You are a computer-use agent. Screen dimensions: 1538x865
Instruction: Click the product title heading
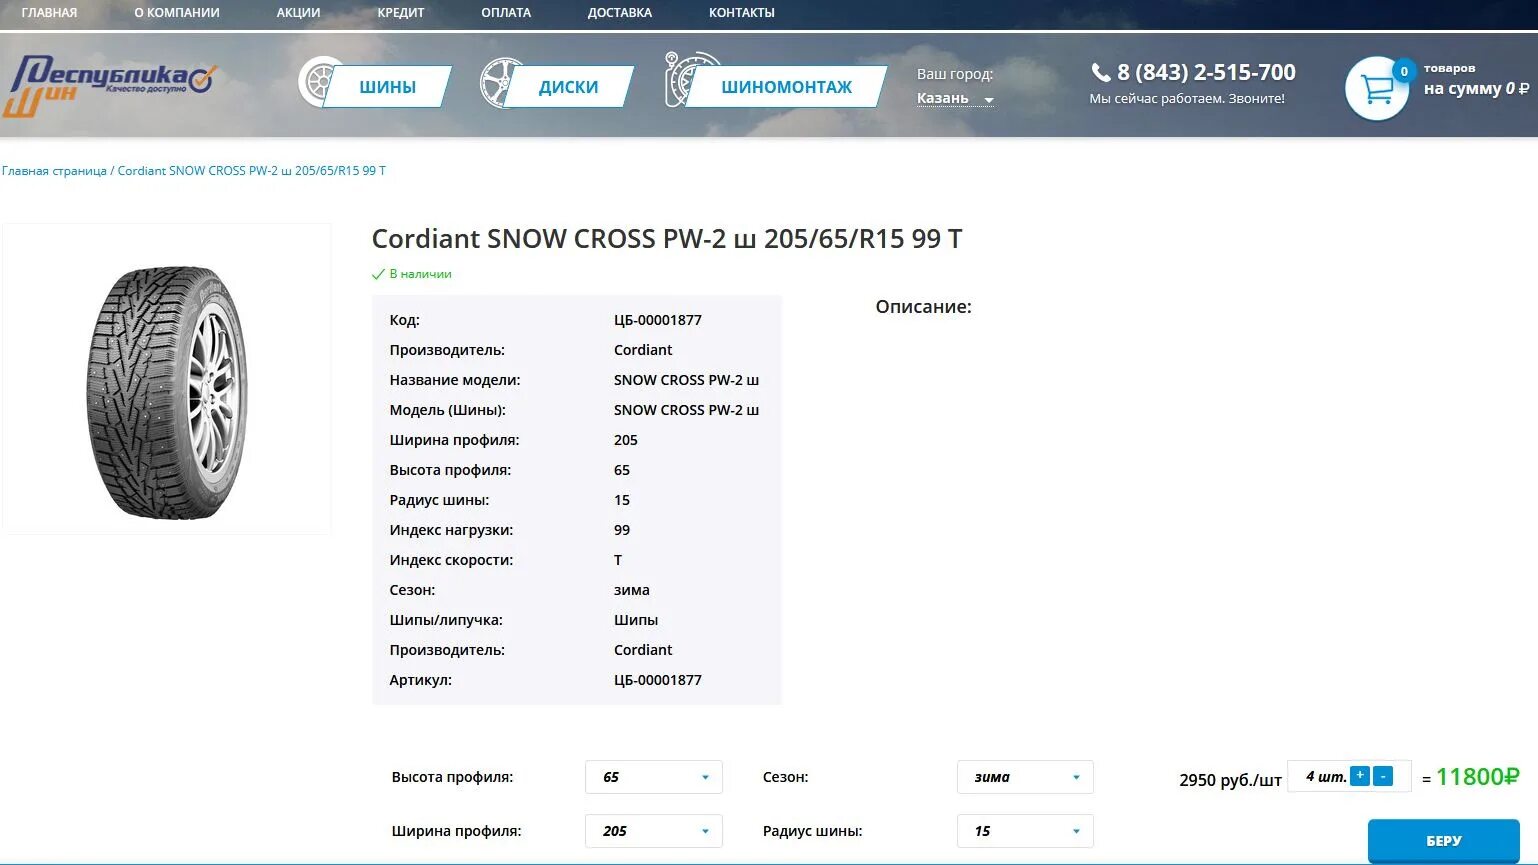point(667,239)
